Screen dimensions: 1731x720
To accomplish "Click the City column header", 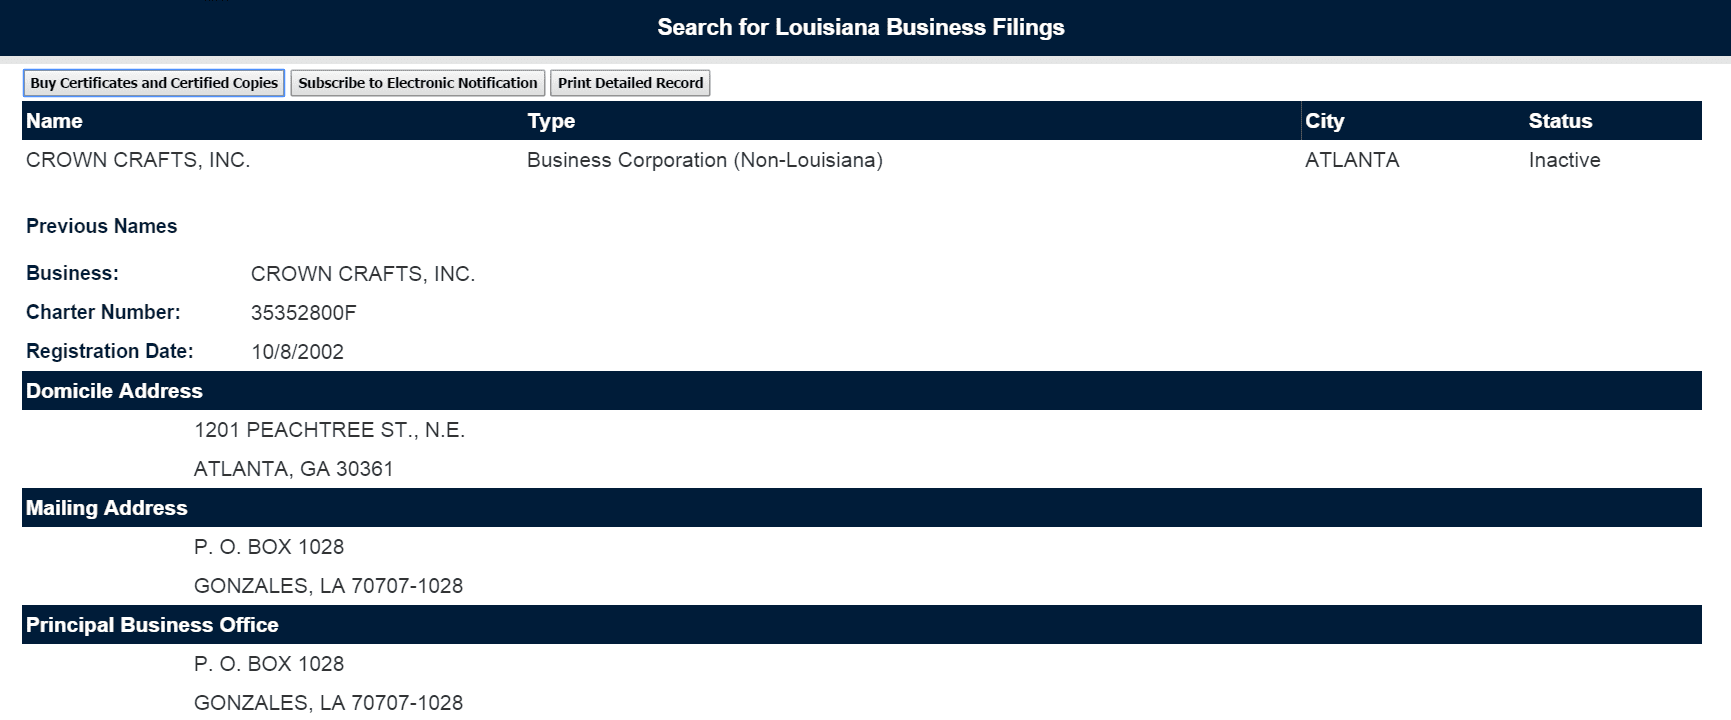I will [1324, 121].
